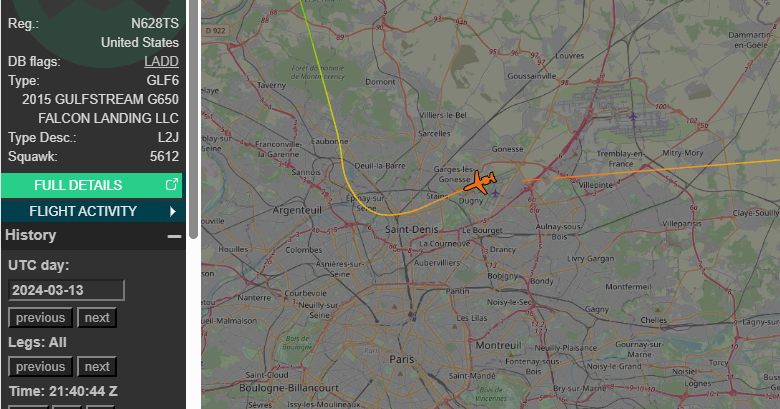Image resolution: width=780 pixels, height=409 pixels.
Task: Focus the UTC day date field
Action: (x=66, y=290)
